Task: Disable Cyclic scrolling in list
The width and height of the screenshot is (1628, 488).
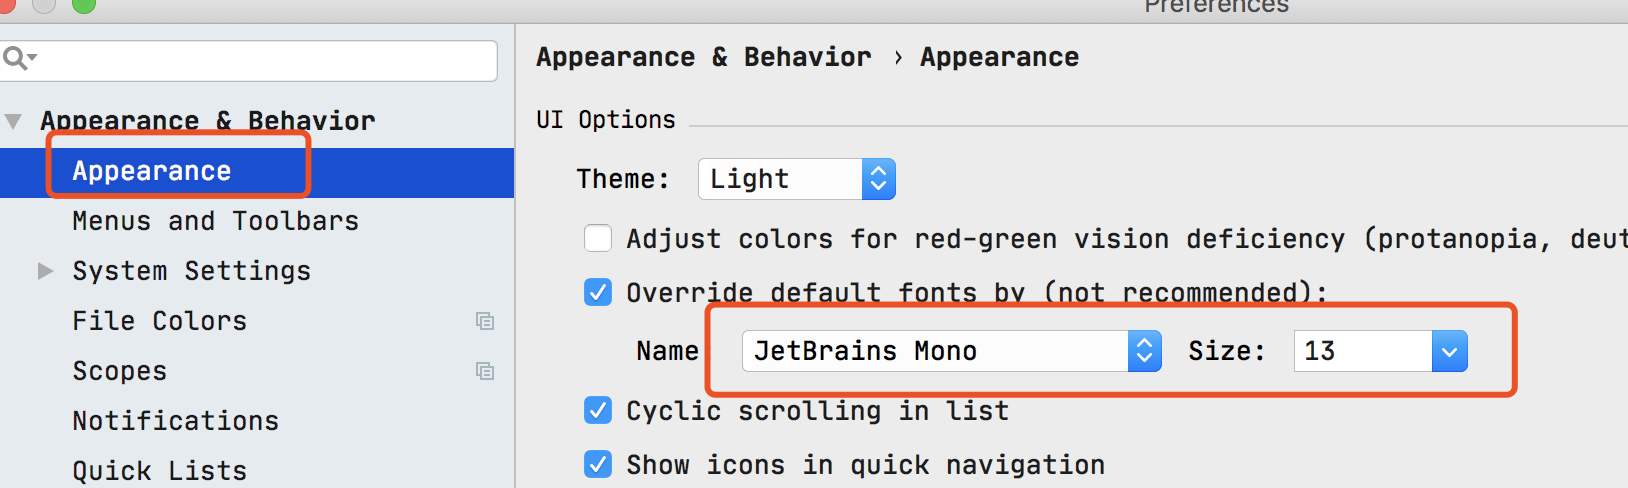Action: (598, 410)
